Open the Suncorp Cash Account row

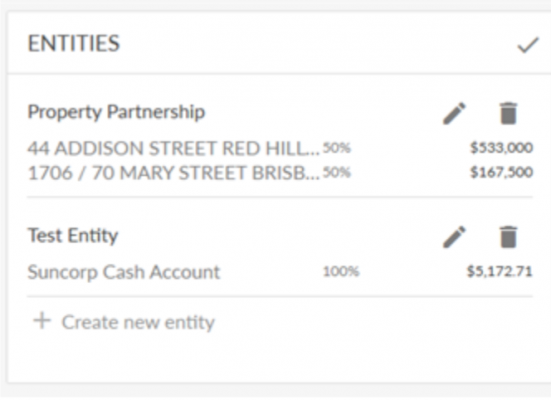click(280, 272)
